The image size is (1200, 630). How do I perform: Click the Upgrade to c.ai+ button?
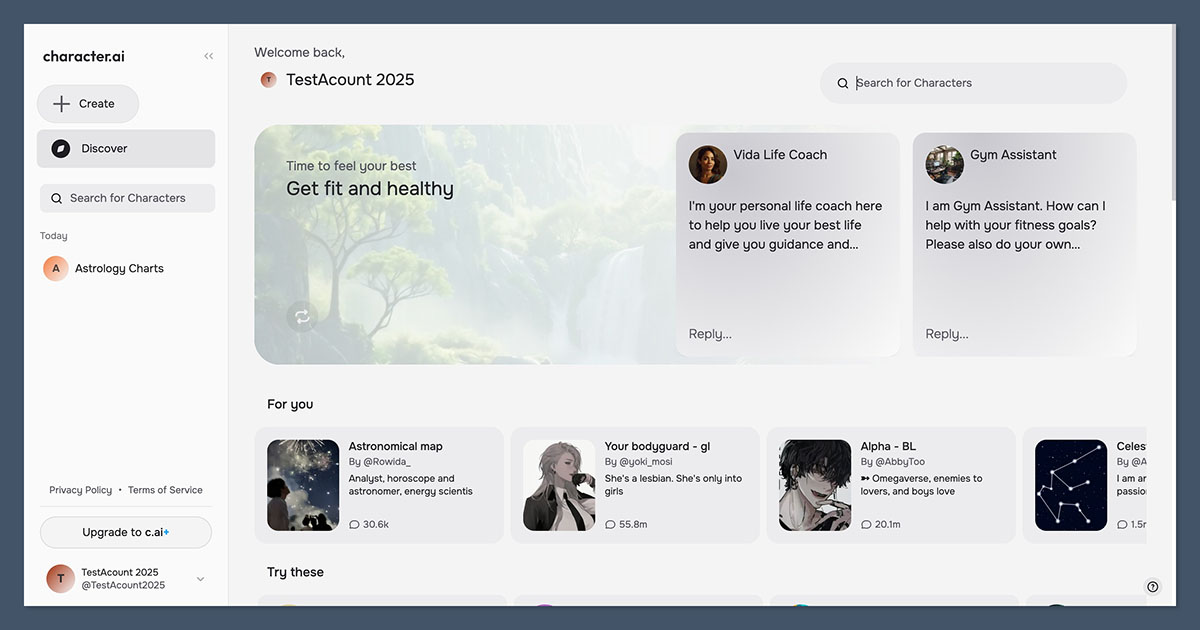125,532
